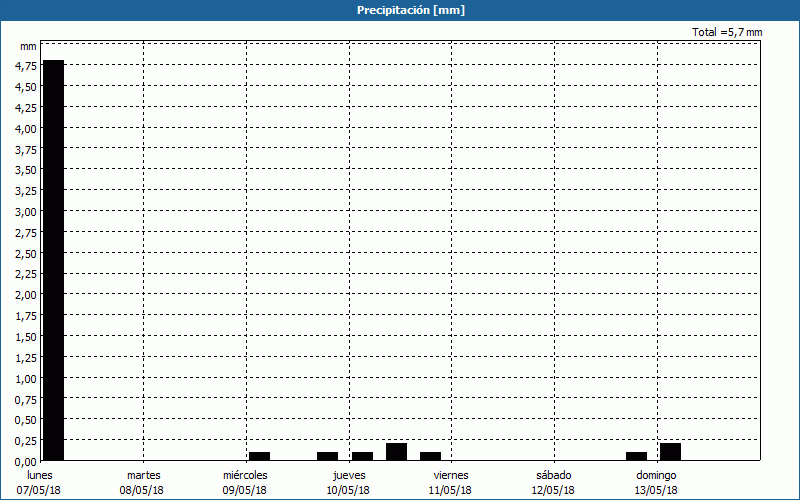Click the 'sábado' day label

click(x=554, y=475)
